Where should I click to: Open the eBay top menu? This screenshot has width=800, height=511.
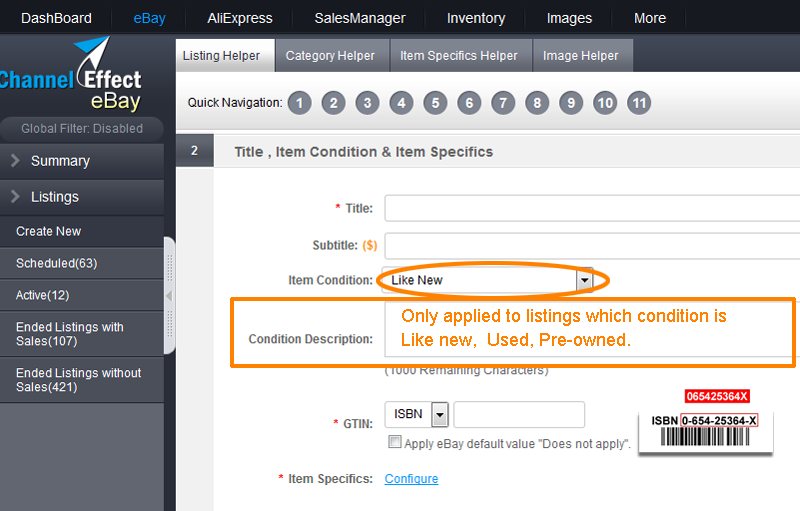[x=149, y=18]
